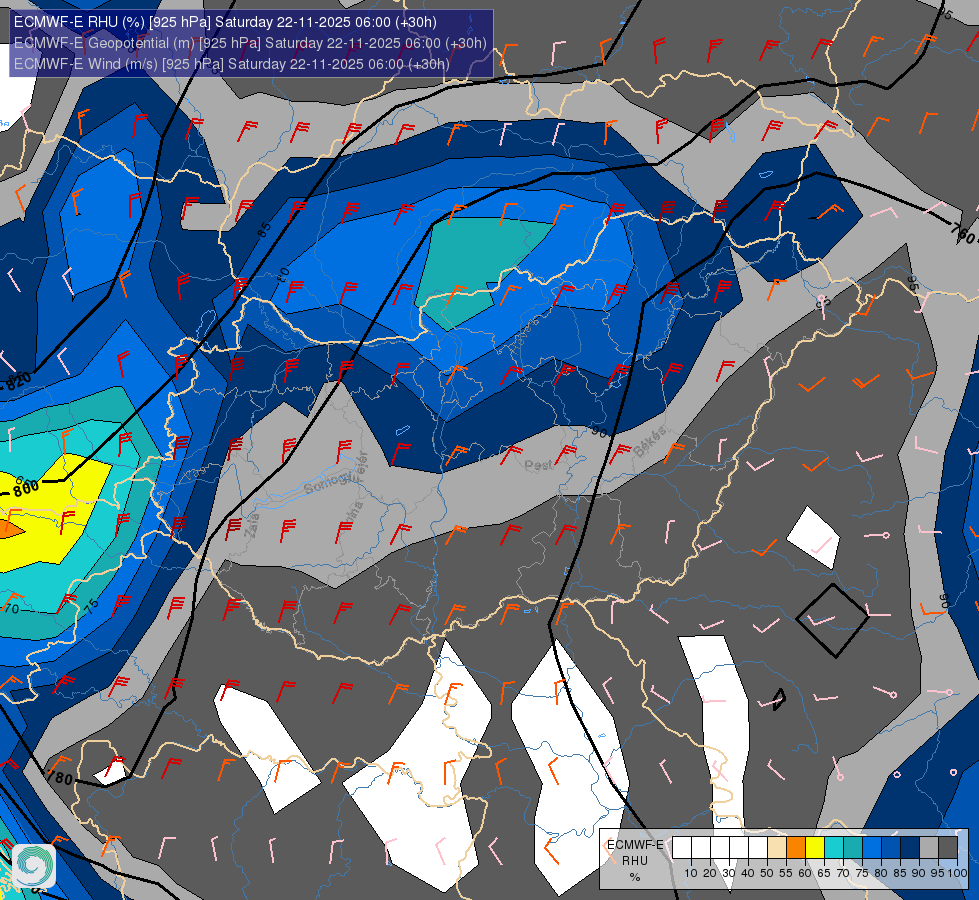Click the '780' geopotential contour label
The height and width of the screenshot is (900, 979).
tap(60, 778)
